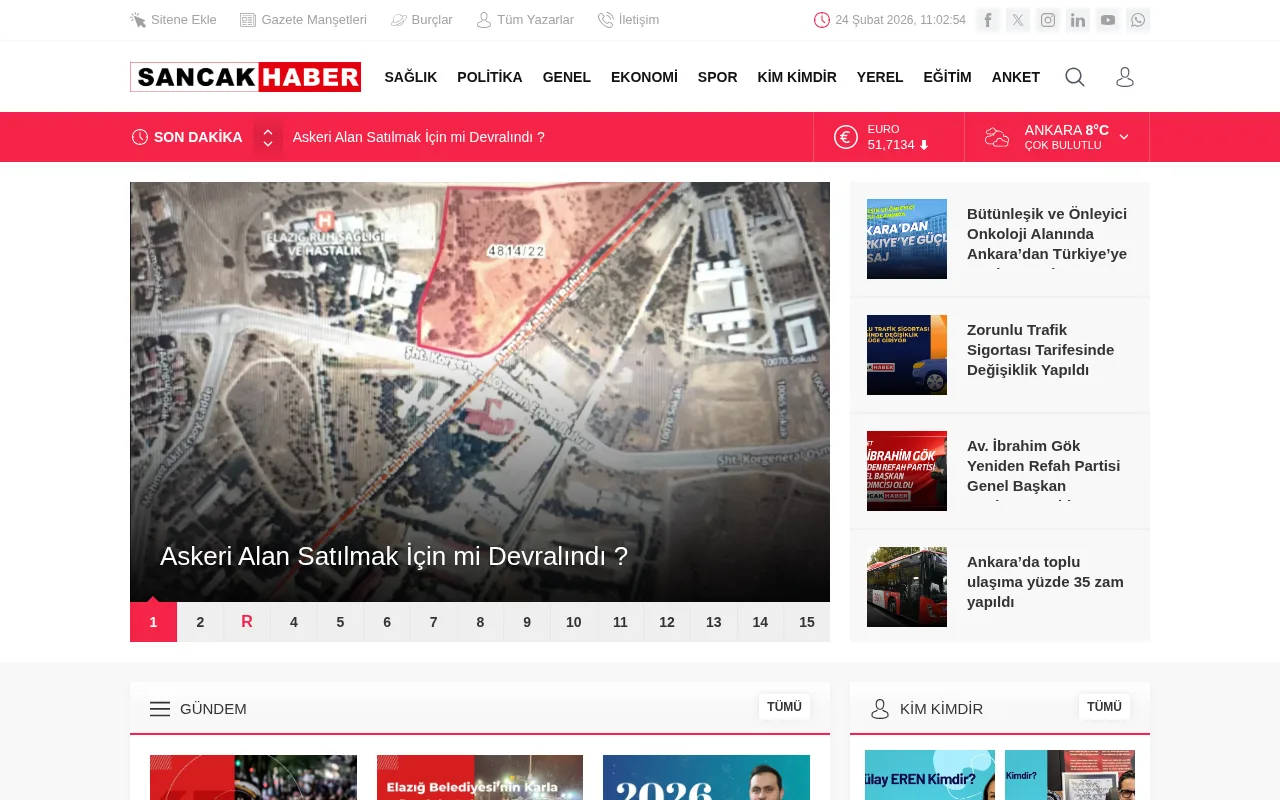This screenshot has width=1280, height=800.
Task: Open the user account icon
Action: click(1124, 76)
